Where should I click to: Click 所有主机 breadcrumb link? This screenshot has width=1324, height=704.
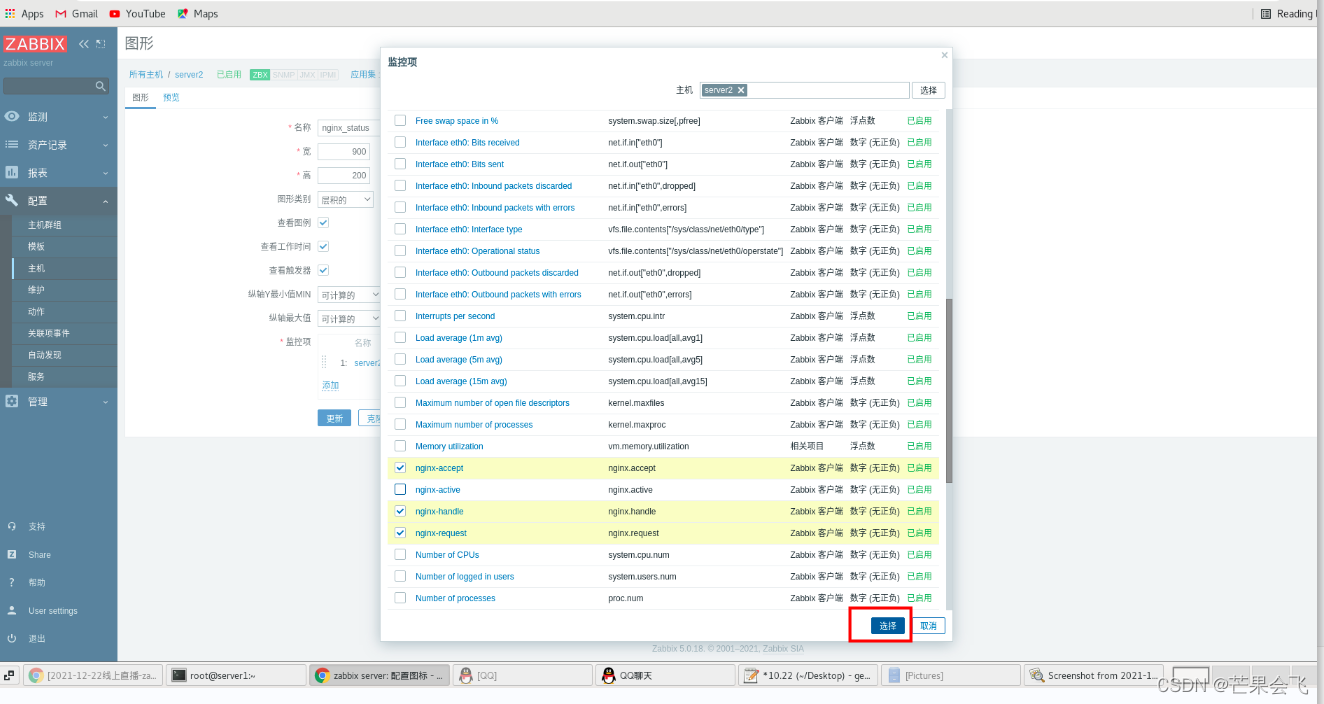(x=146, y=74)
